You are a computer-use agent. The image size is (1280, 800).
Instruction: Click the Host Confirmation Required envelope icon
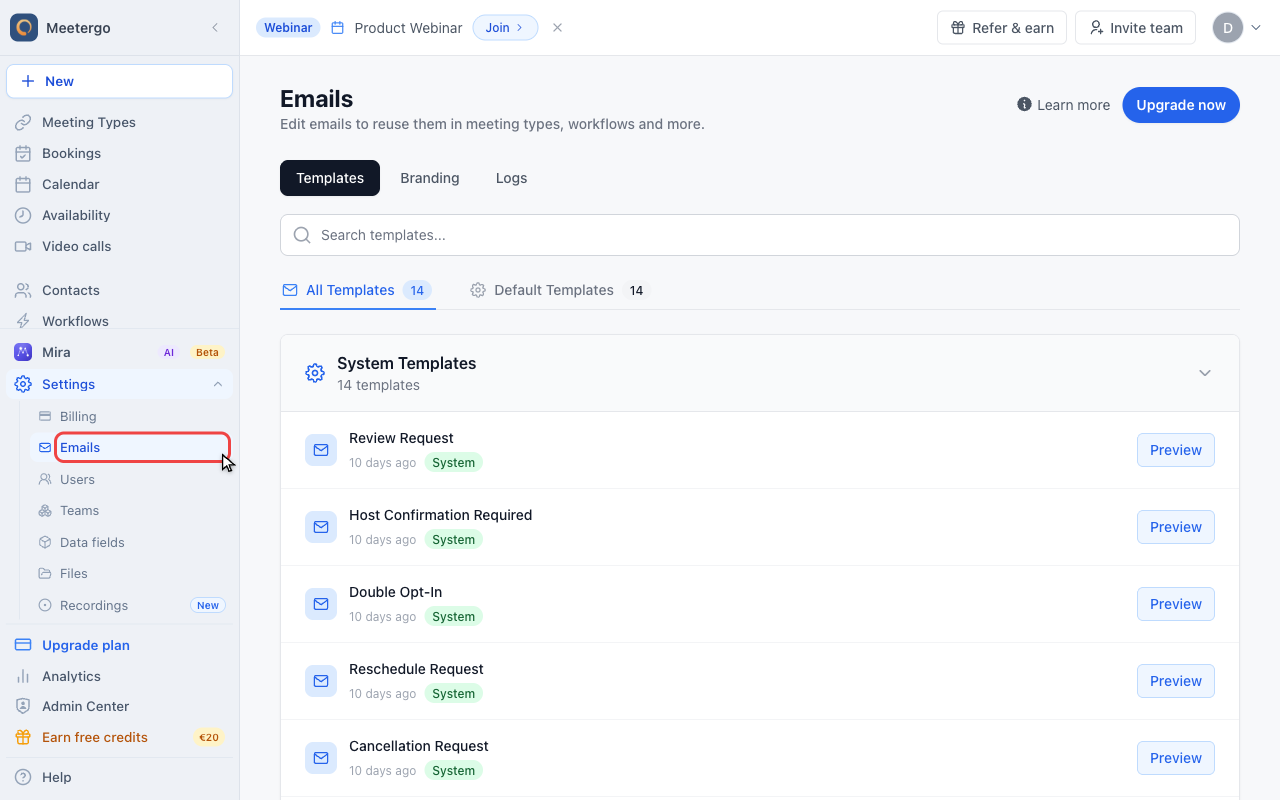321,527
